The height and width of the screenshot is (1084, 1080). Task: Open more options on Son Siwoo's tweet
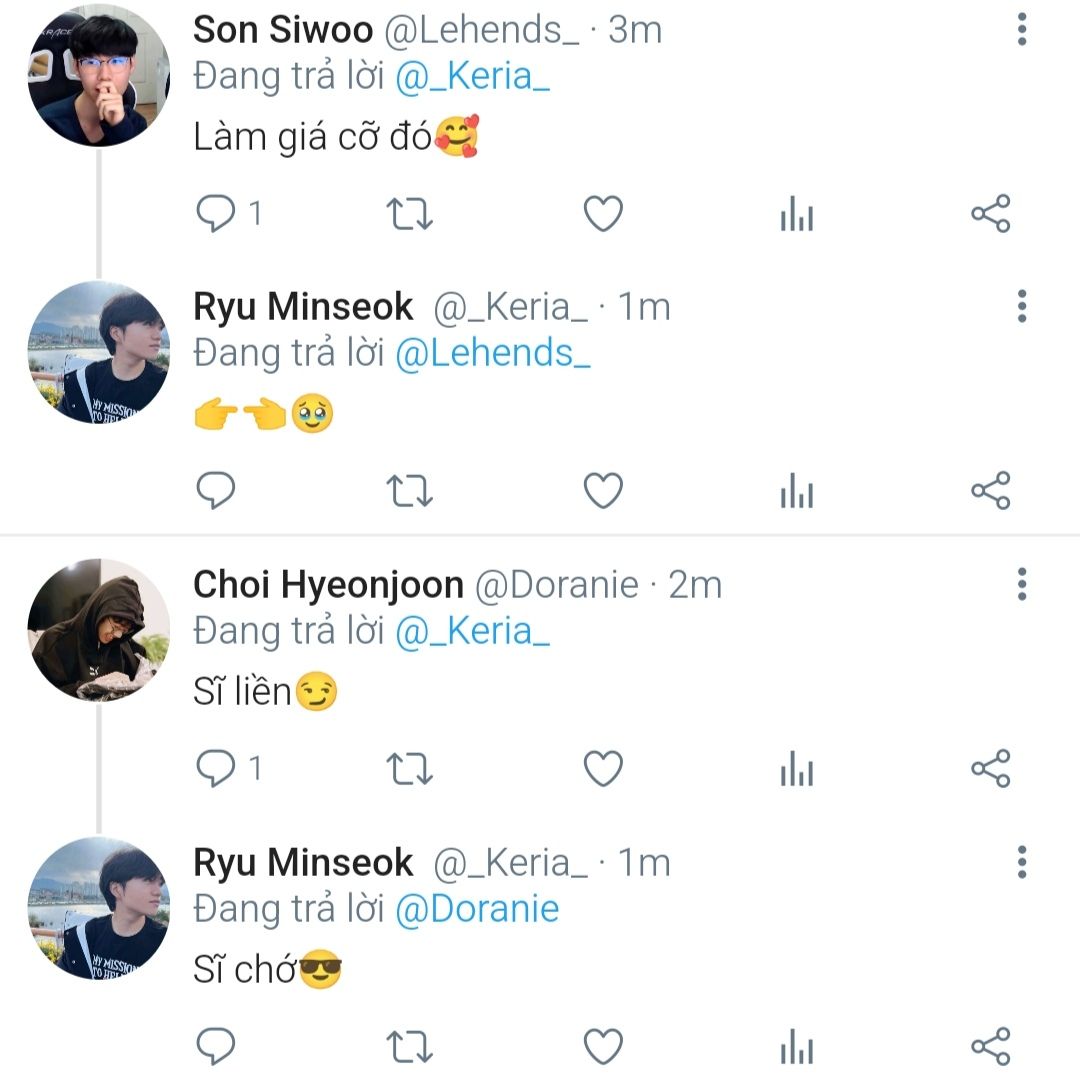coord(1021,30)
